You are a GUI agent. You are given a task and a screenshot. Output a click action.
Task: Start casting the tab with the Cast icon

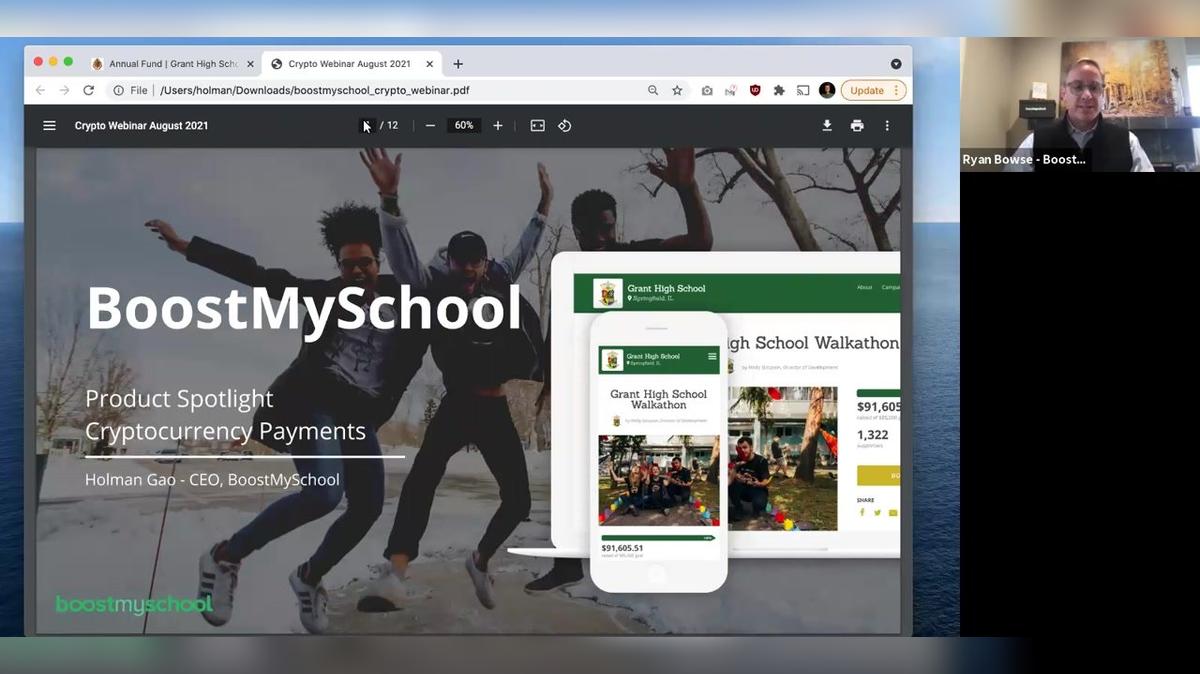(x=803, y=90)
